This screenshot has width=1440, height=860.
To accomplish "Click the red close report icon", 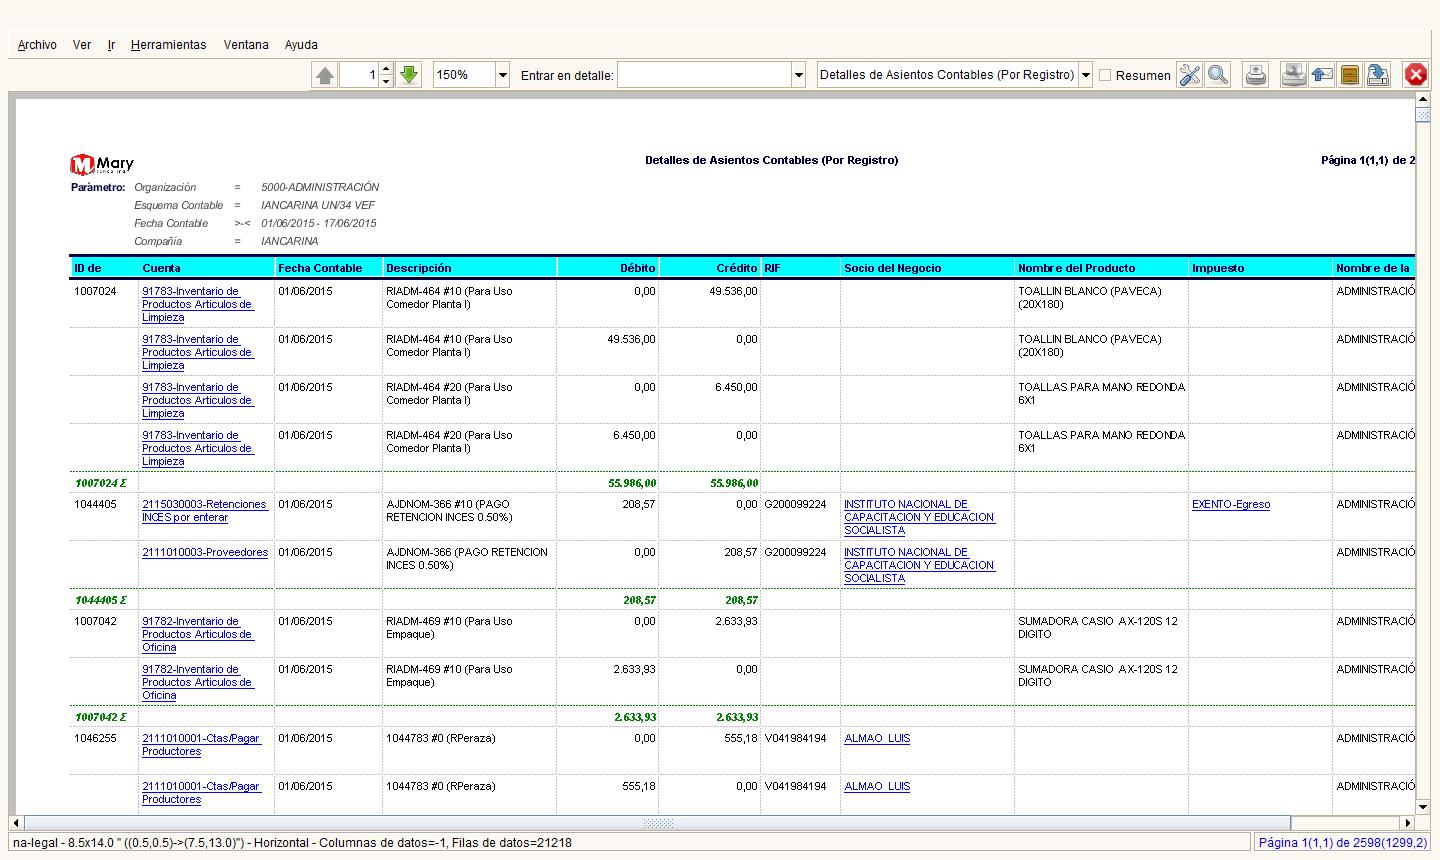I will (x=1415, y=75).
